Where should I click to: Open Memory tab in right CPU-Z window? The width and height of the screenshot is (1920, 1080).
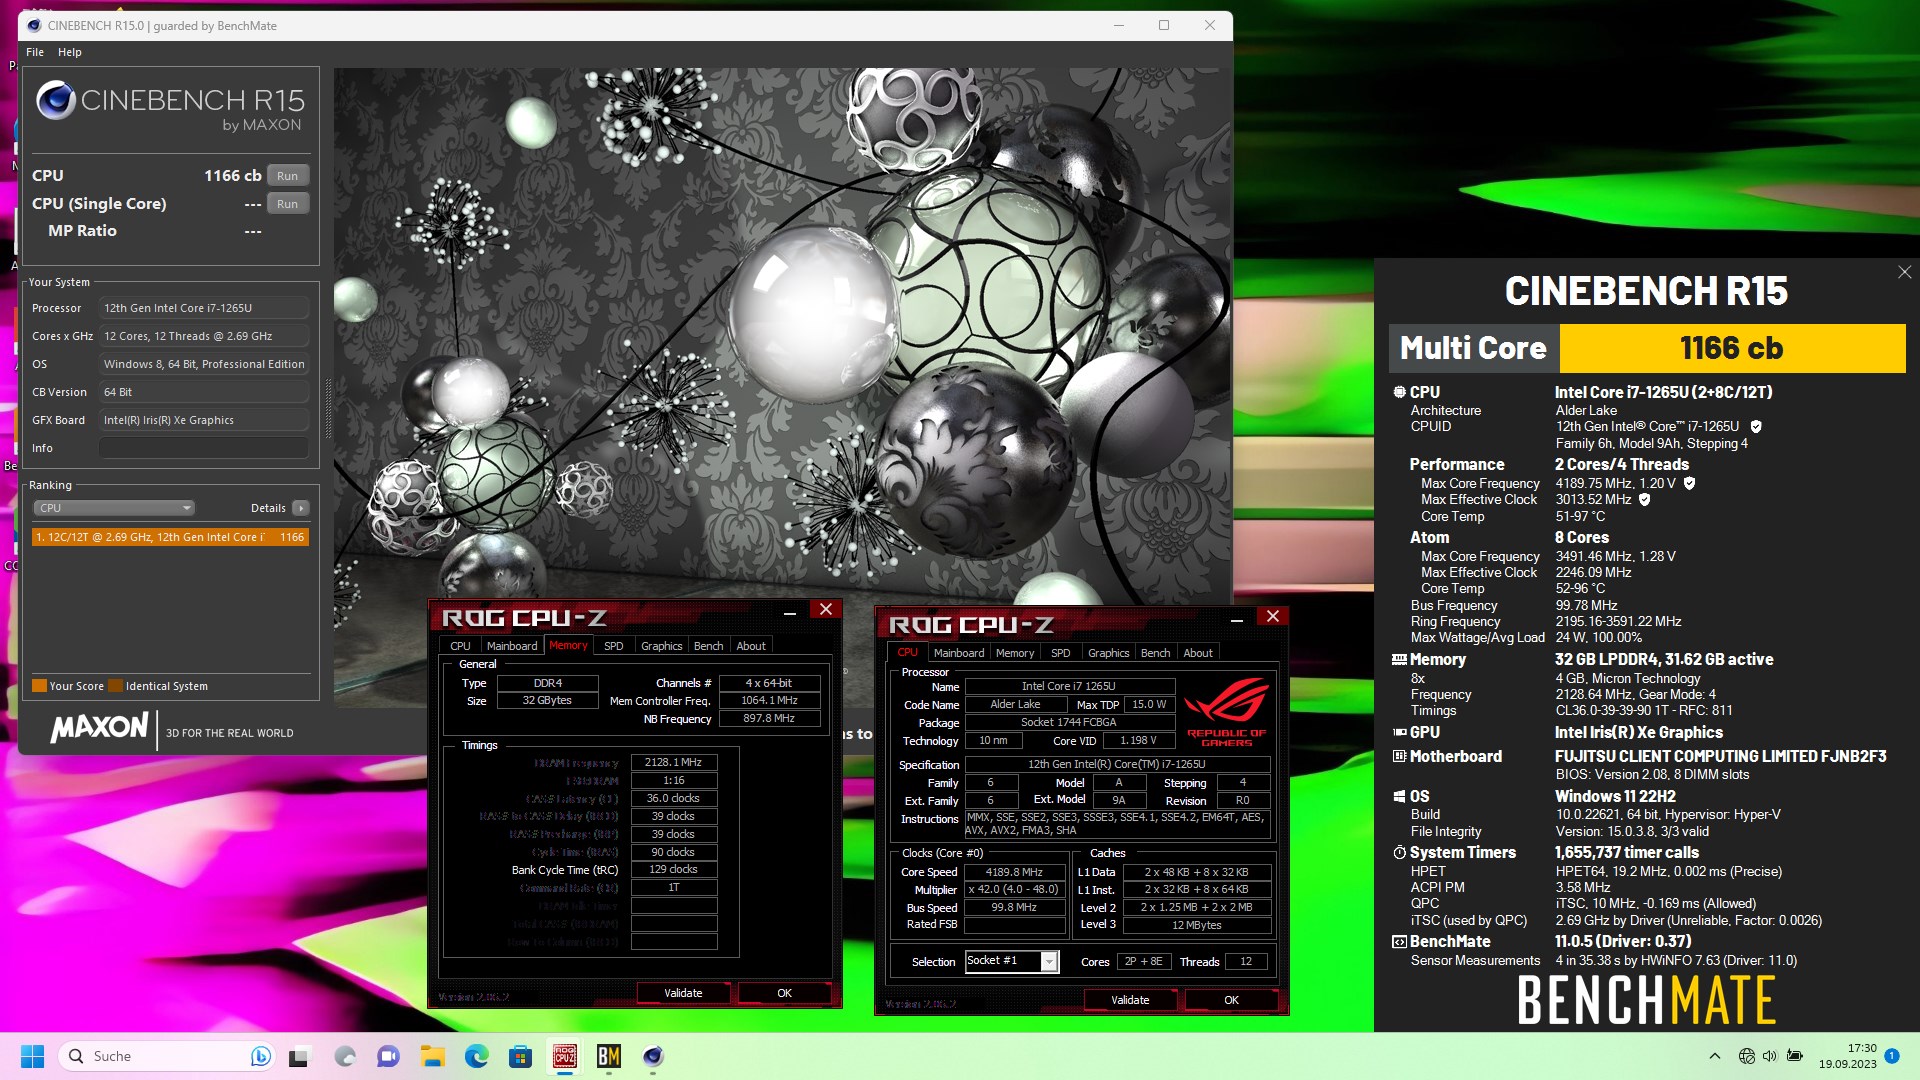[1015, 653]
